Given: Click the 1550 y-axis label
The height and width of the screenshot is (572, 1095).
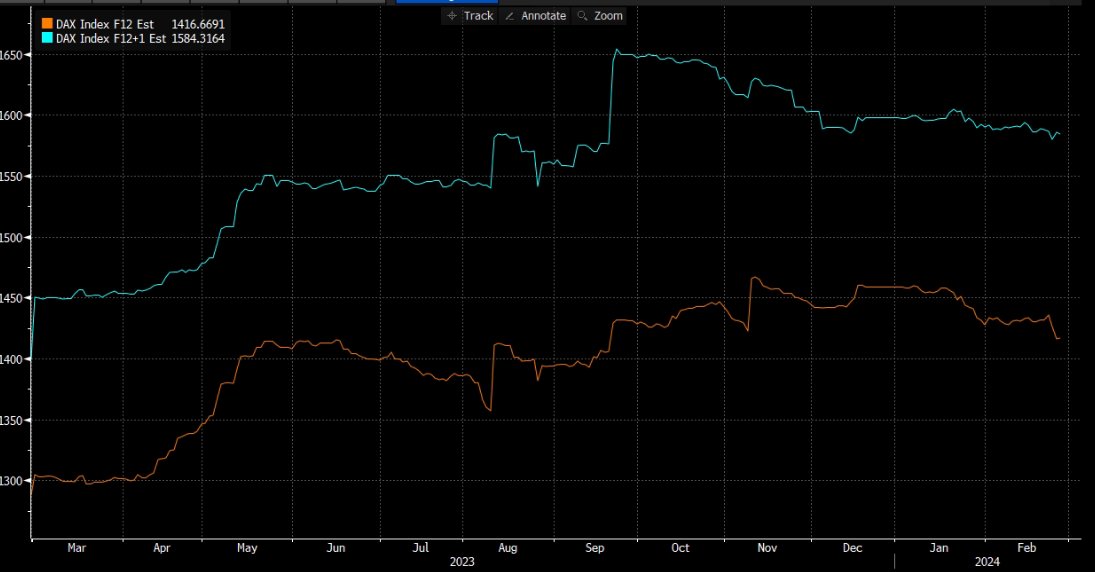Looking at the screenshot, I should (x=13, y=177).
